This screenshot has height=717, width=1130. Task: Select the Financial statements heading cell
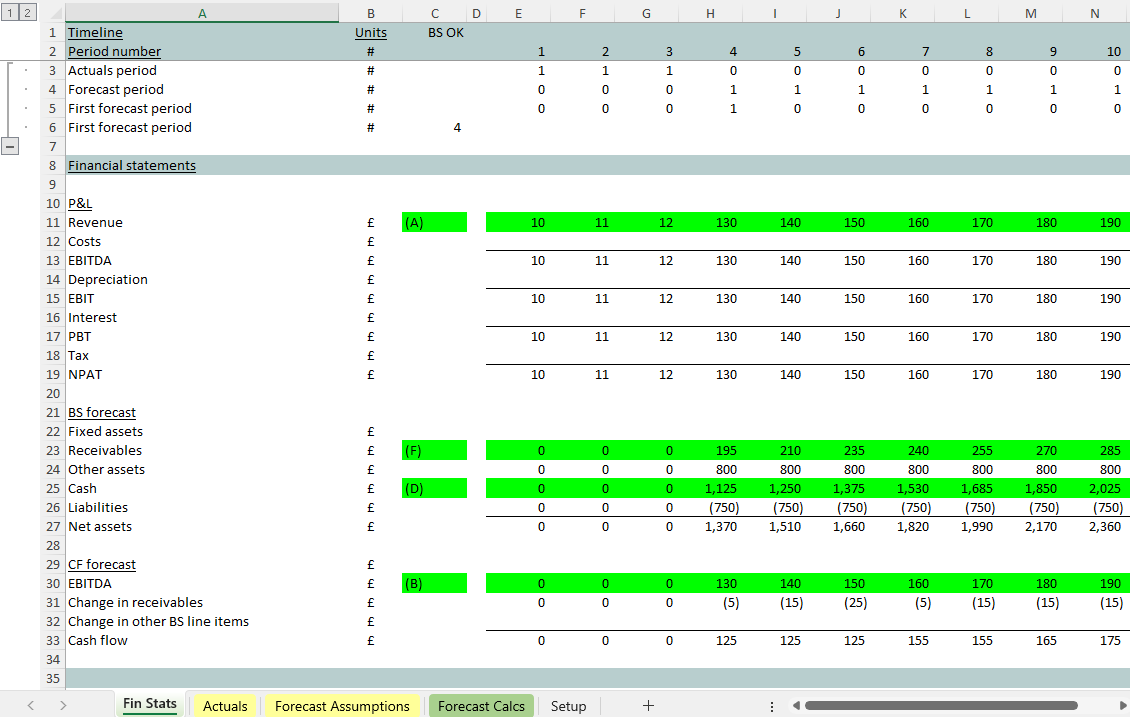[132, 166]
